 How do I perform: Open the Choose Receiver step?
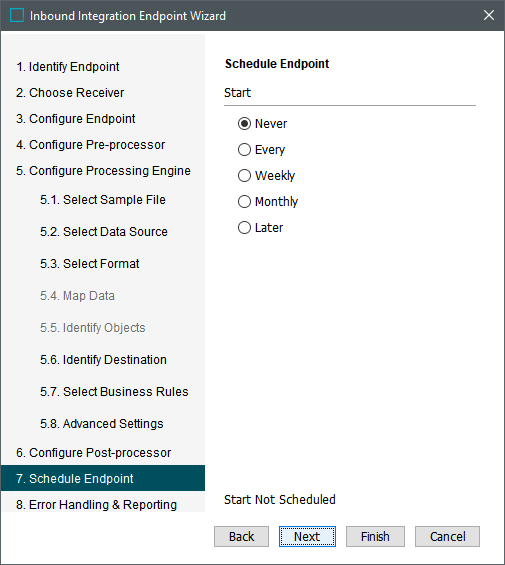click(70, 93)
